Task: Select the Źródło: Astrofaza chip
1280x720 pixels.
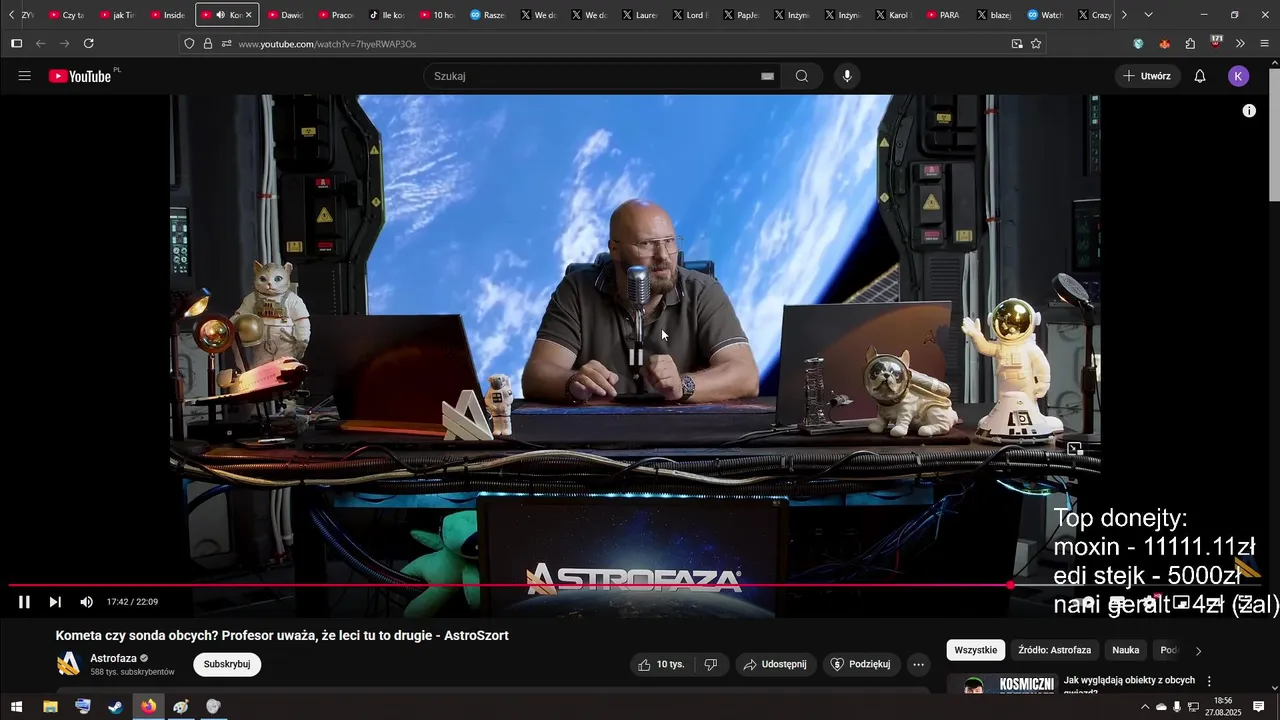Action: pos(1055,650)
